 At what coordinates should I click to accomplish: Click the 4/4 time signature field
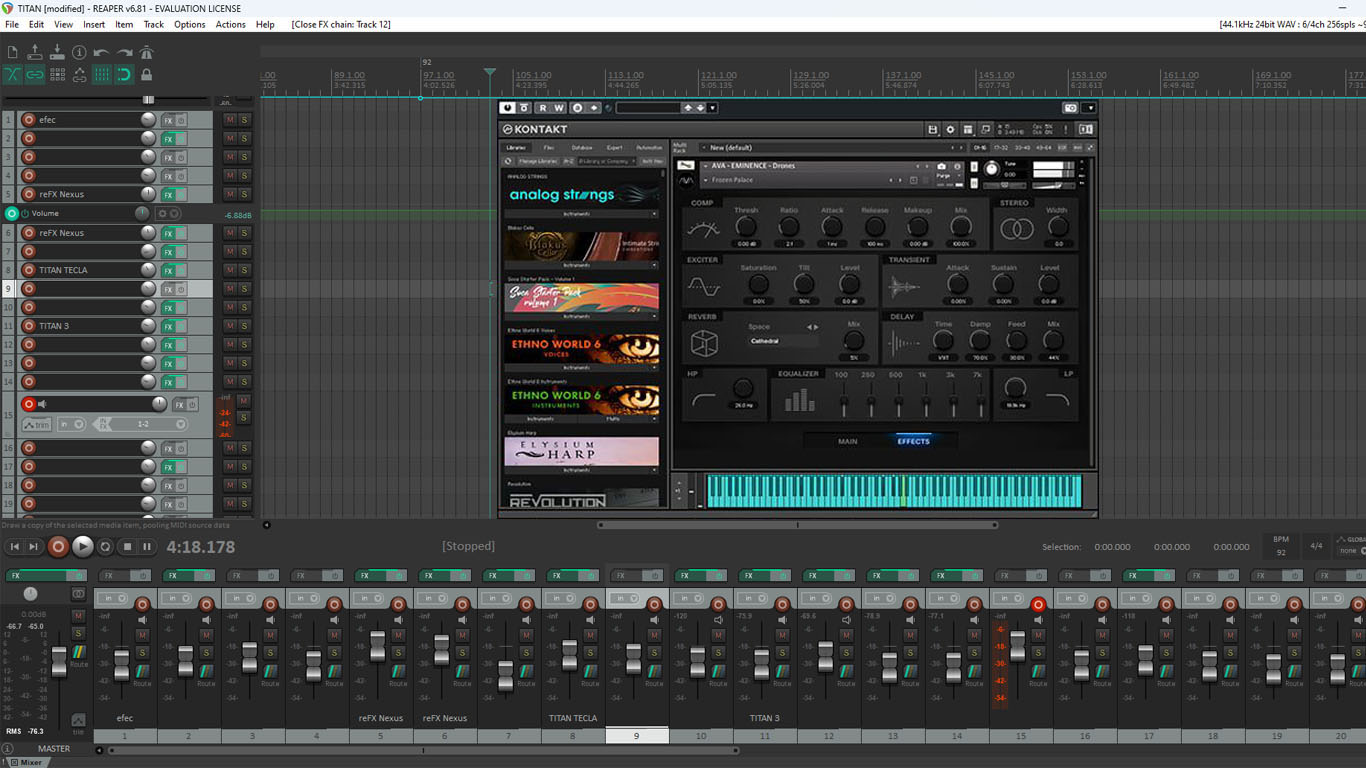1316,546
